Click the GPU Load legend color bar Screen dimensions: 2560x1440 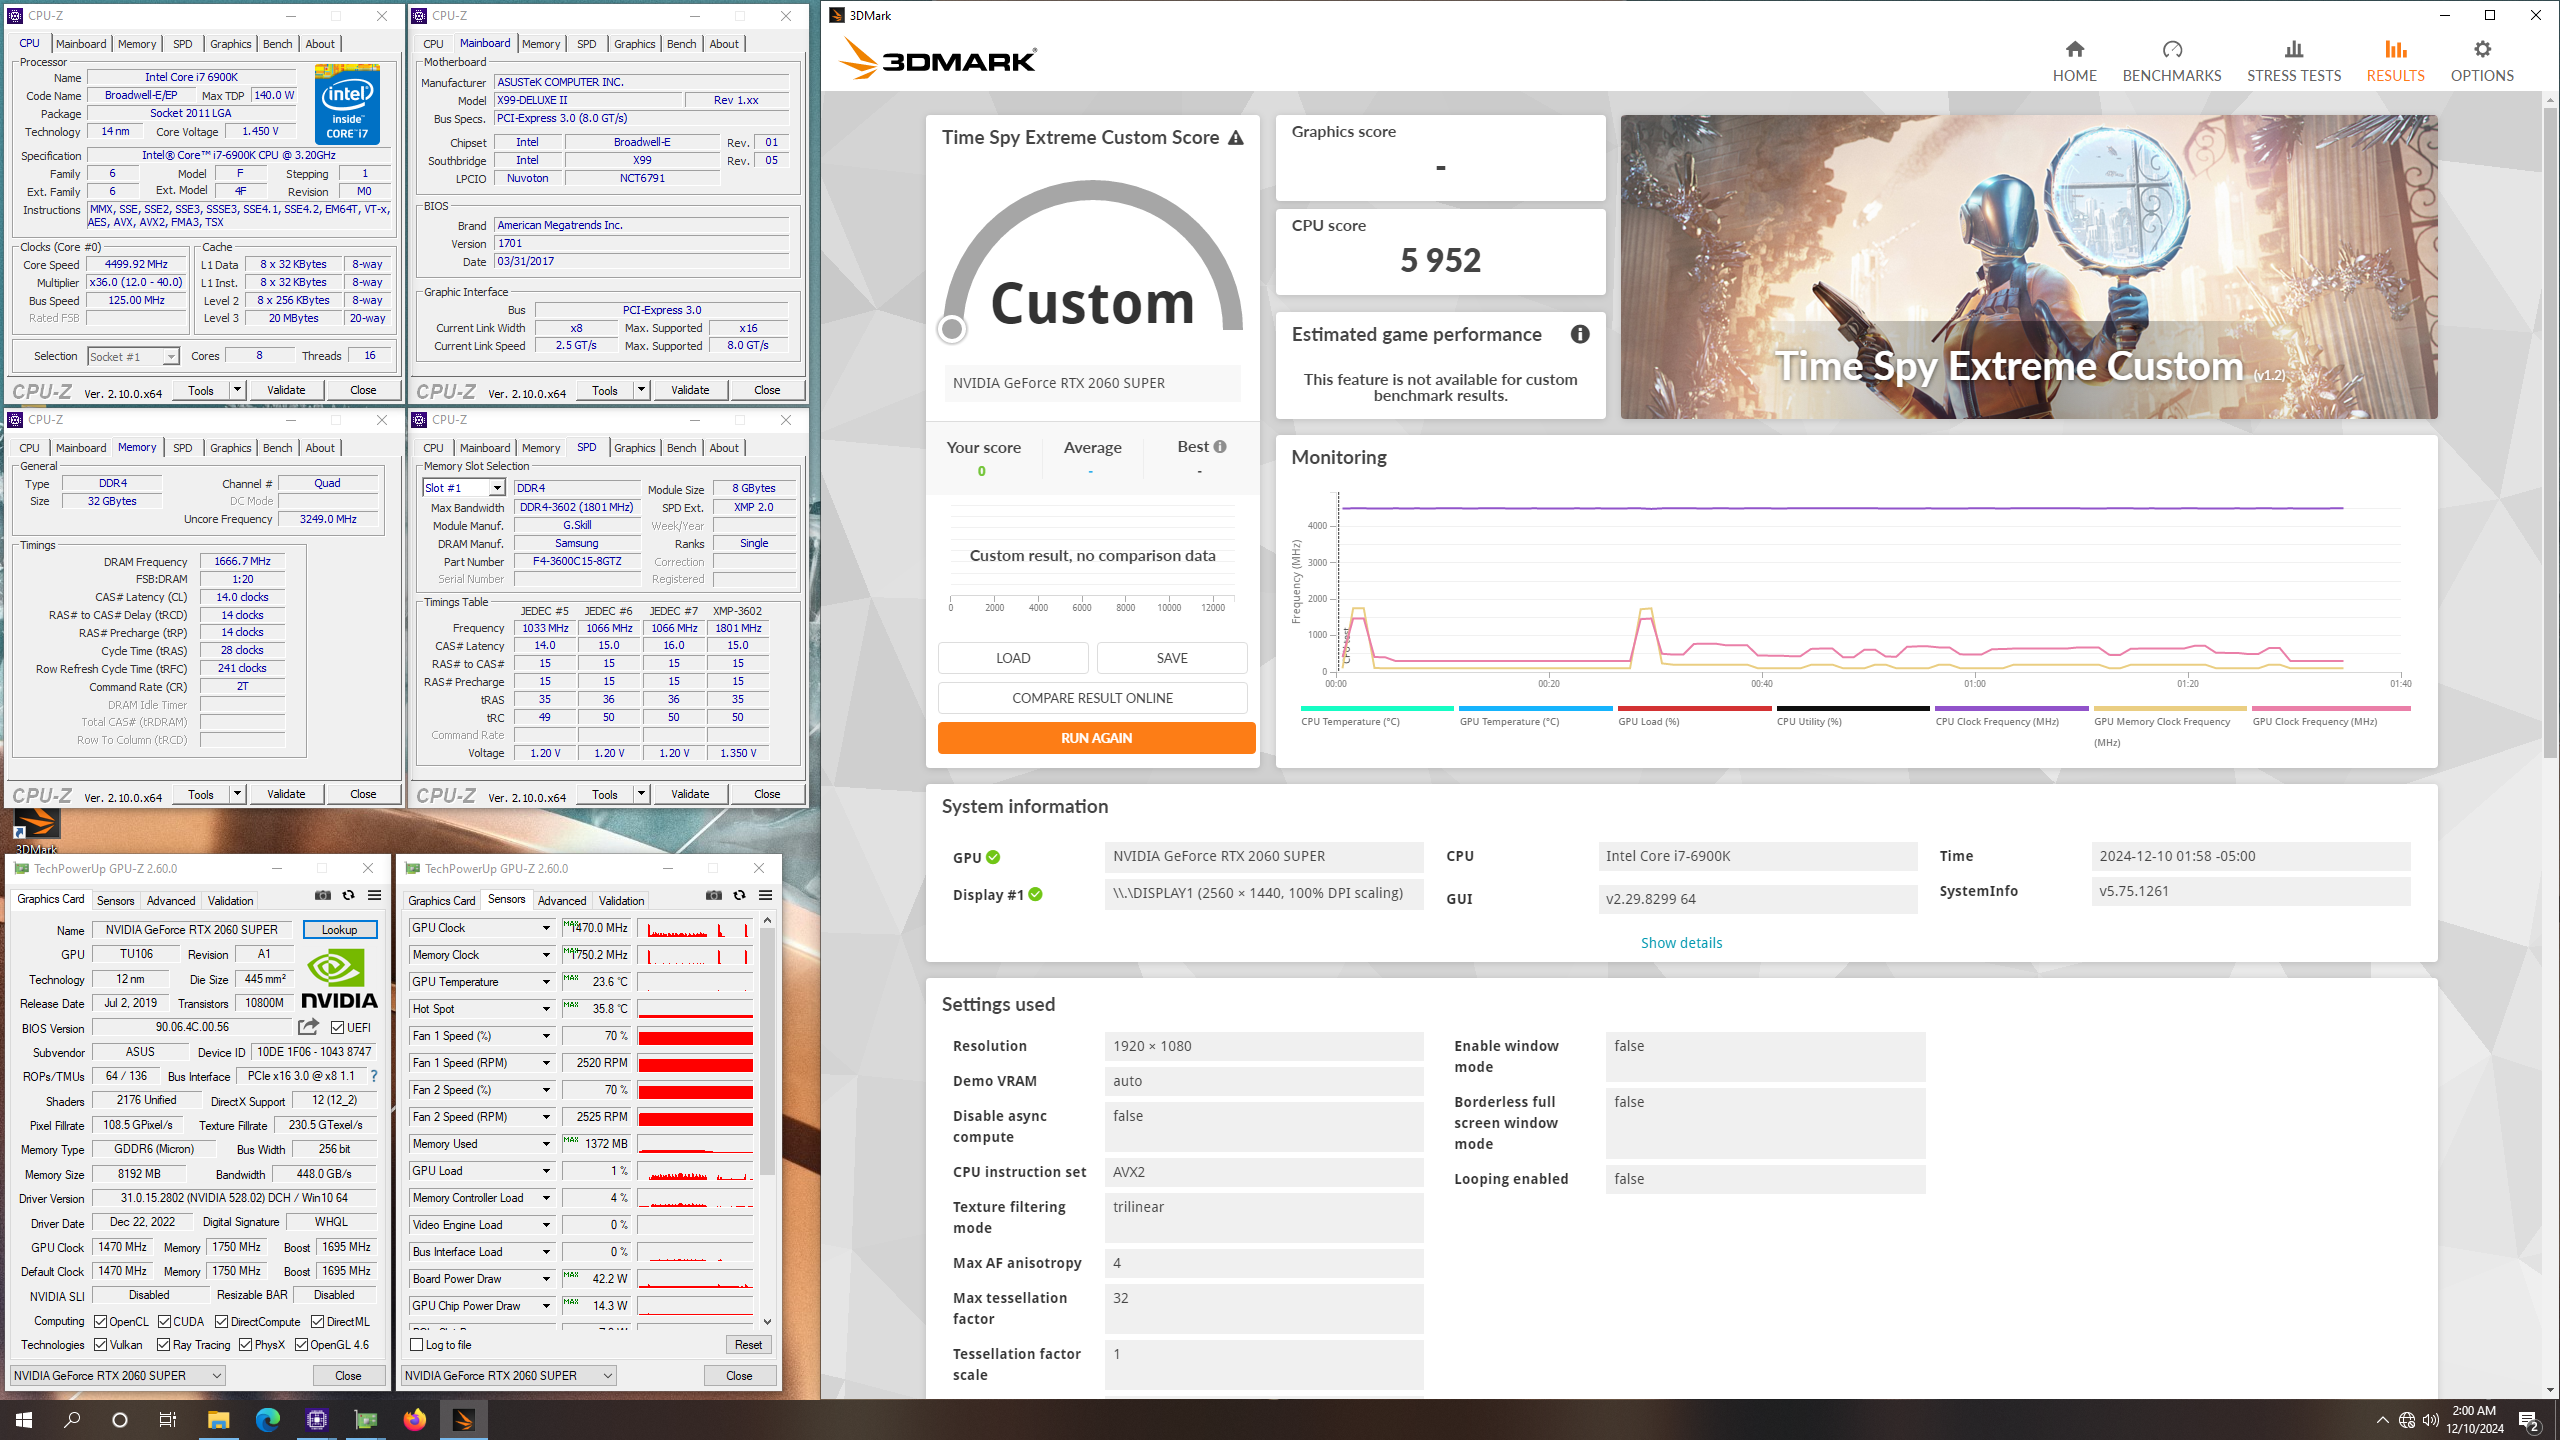tap(1694, 709)
